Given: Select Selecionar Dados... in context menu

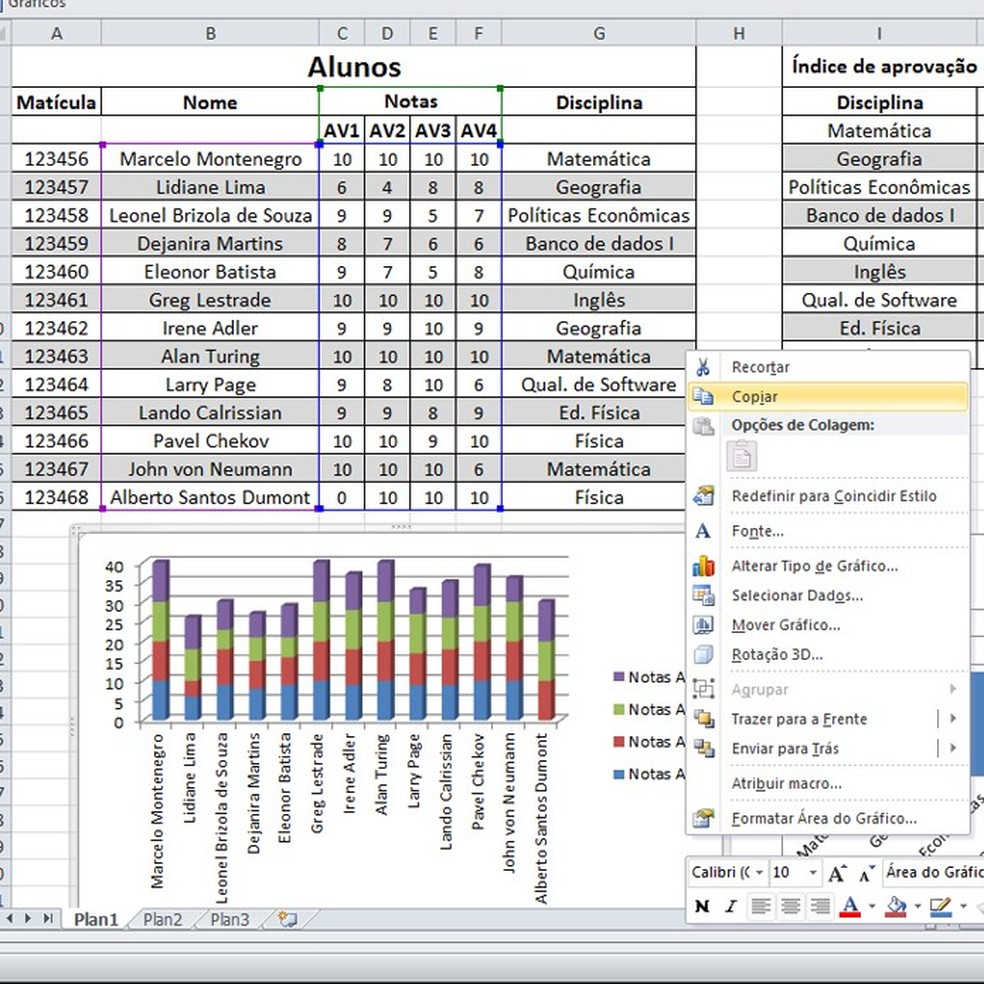Looking at the screenshot, I should click(x=797, y=596).
